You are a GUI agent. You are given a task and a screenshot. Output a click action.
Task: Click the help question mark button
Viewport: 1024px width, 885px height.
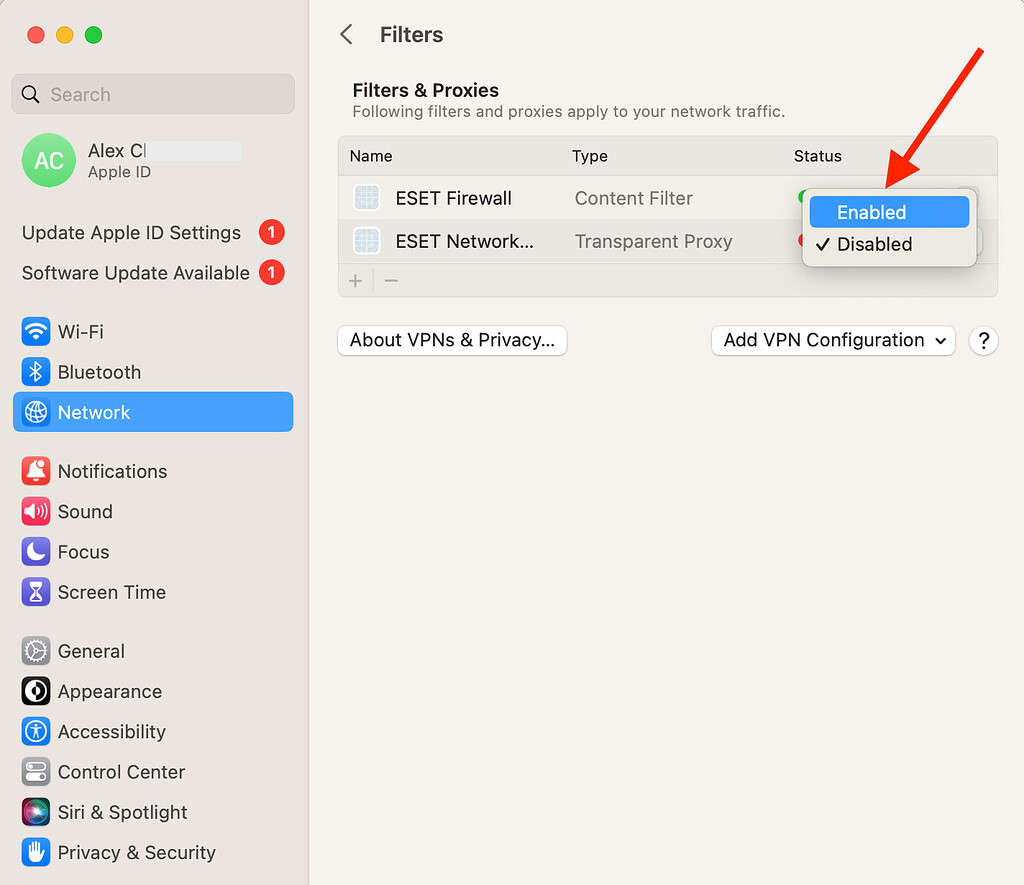point(983,340)
